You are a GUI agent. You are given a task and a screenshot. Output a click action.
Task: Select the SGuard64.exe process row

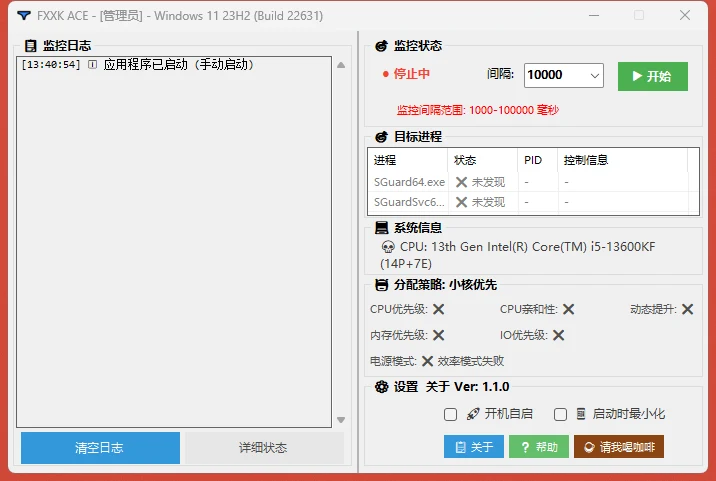click(x=531, y=182)
